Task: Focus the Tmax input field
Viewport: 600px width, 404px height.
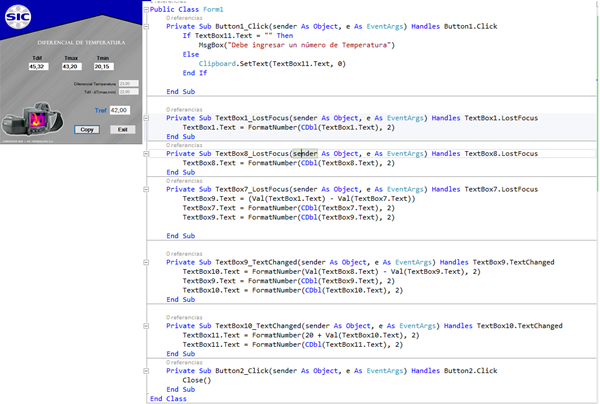Action: point(71,68)
